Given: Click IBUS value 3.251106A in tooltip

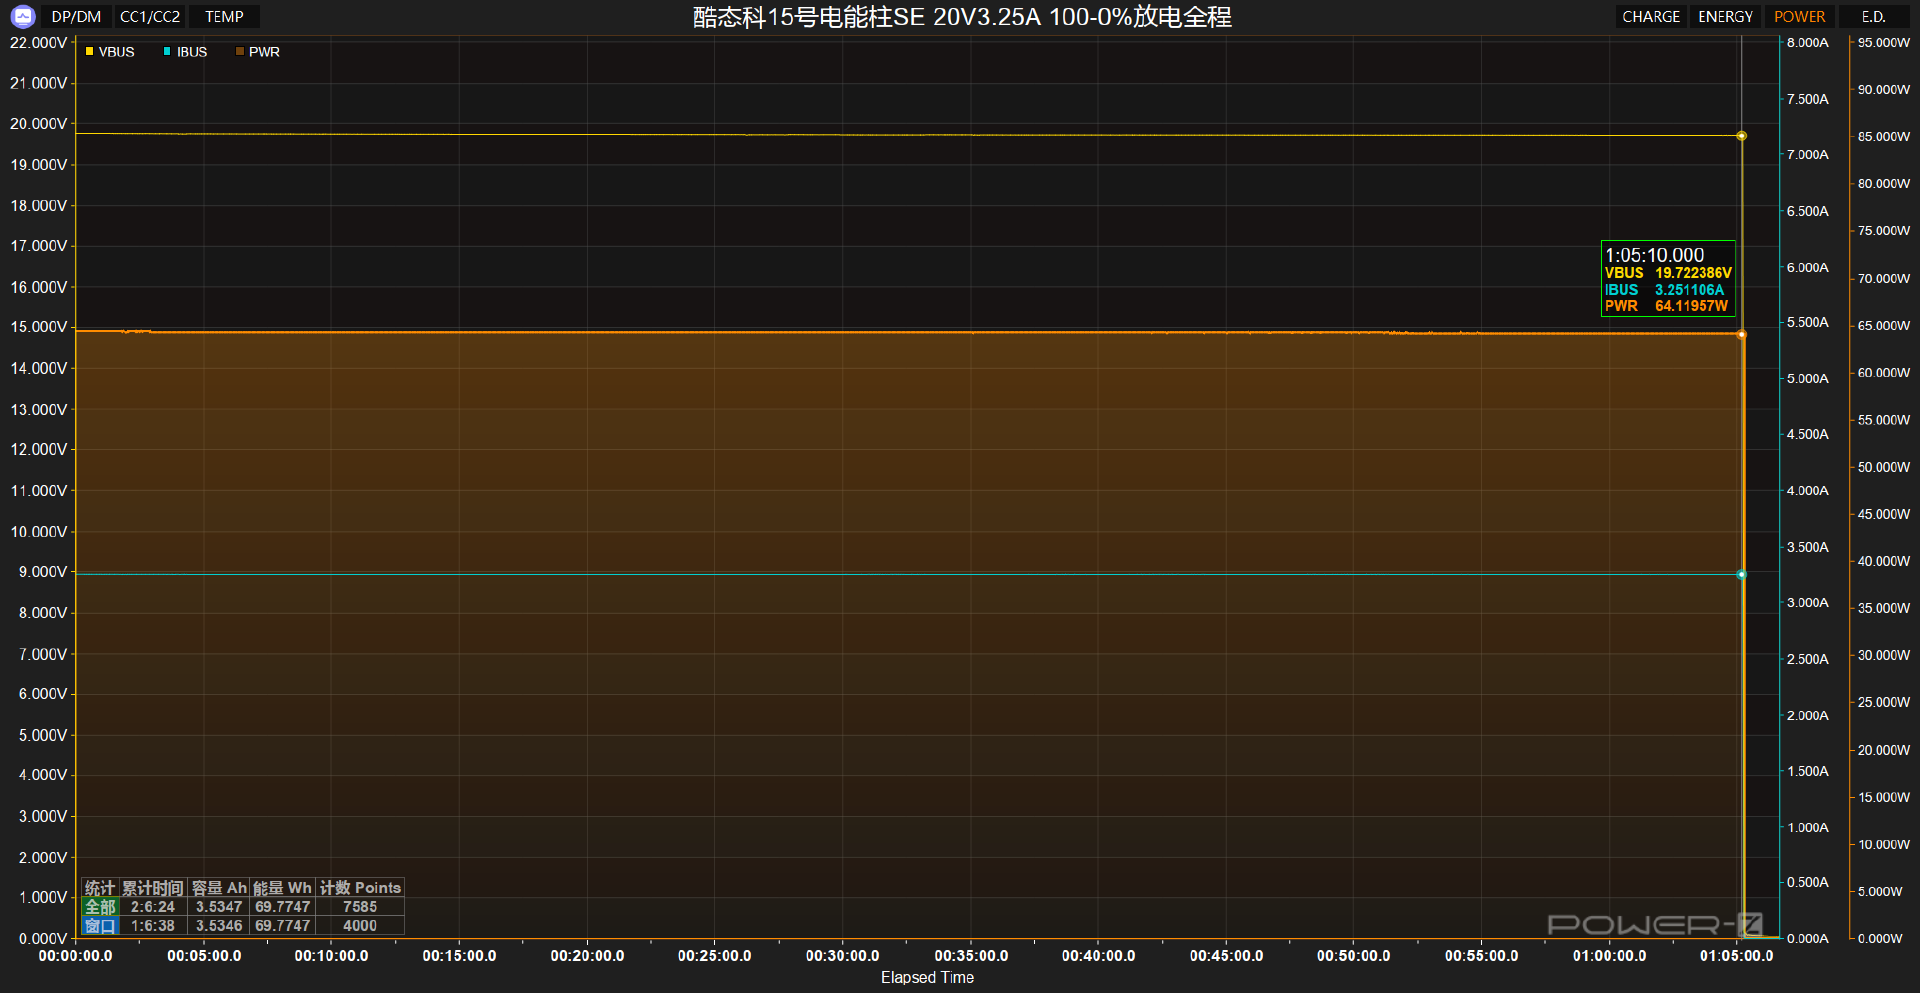Looking at the screenshot, I should coord(1689,290).
